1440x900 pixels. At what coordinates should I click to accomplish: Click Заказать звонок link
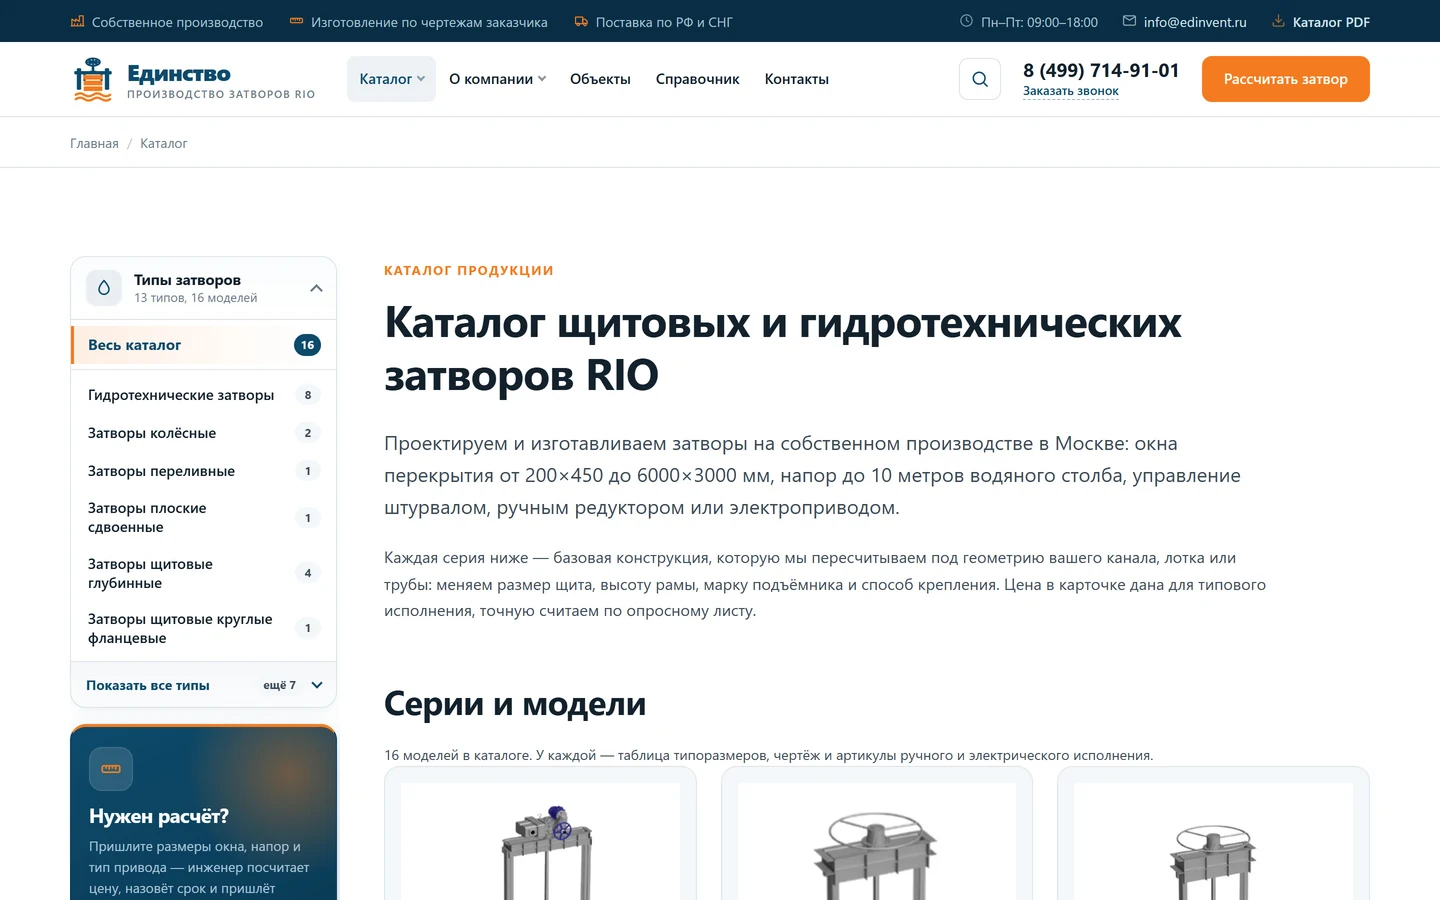click(x=1070, y=91)
